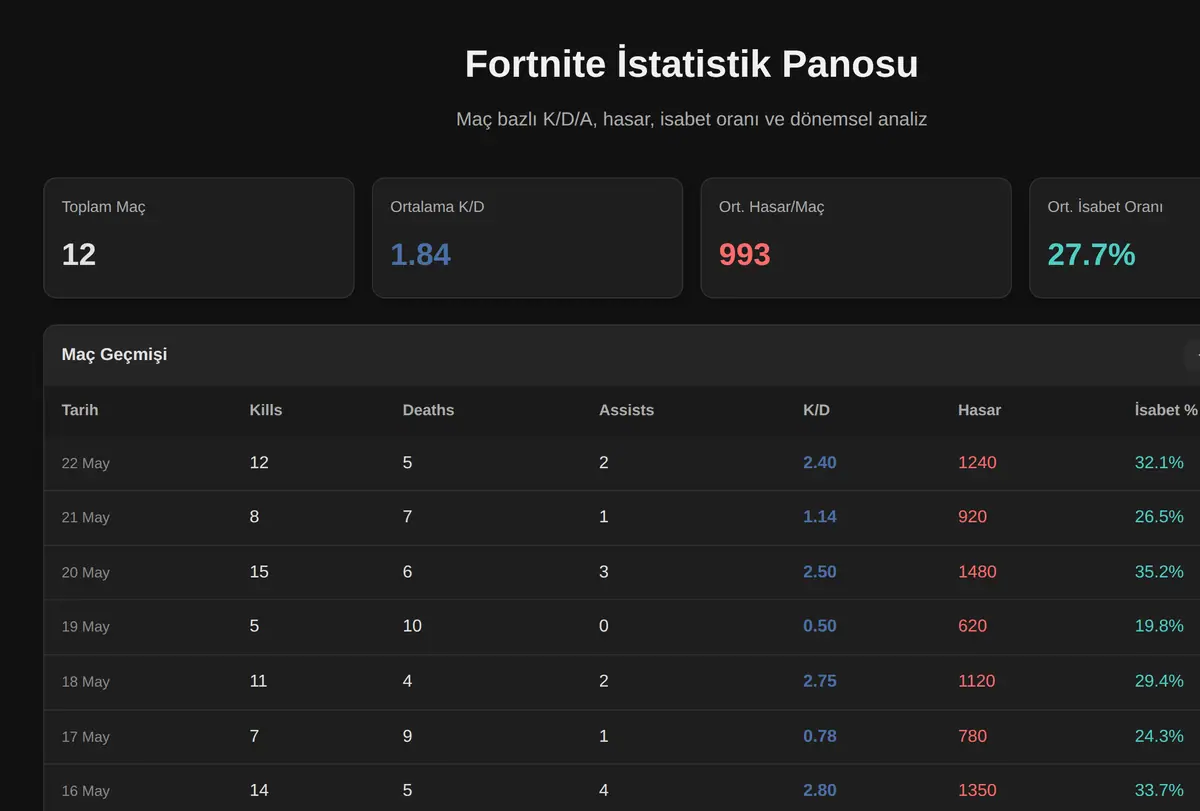This screenshot has width=1200, height=811.
Task: Click the İsabet value 29.4%
Action: pos(1159,681)
